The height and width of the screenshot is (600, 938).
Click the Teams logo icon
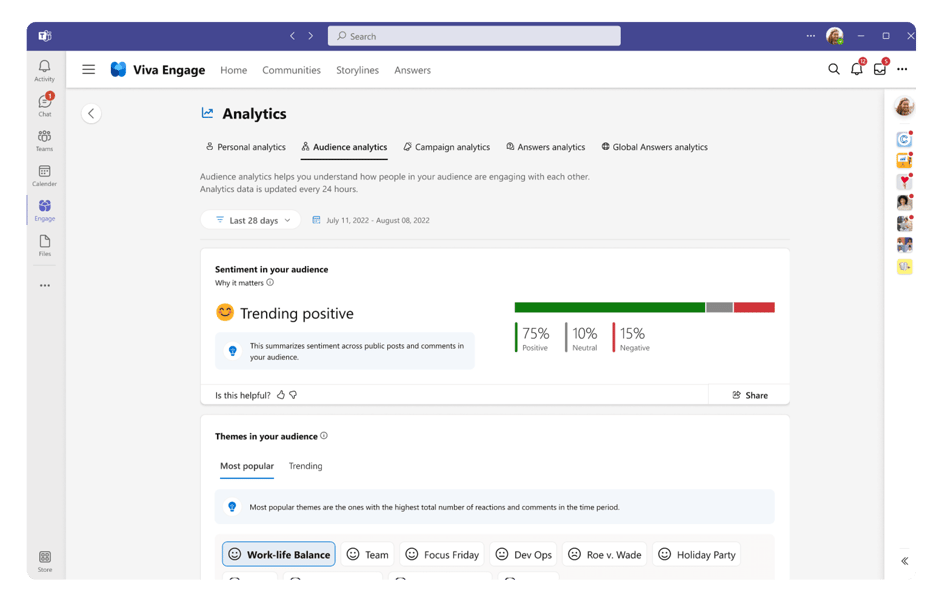45,36
